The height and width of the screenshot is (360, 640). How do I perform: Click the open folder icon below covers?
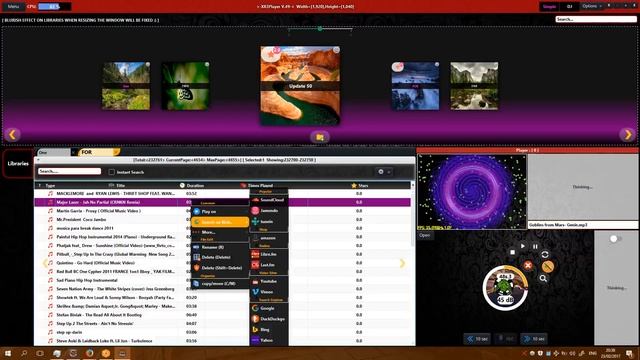pos(320,137)
